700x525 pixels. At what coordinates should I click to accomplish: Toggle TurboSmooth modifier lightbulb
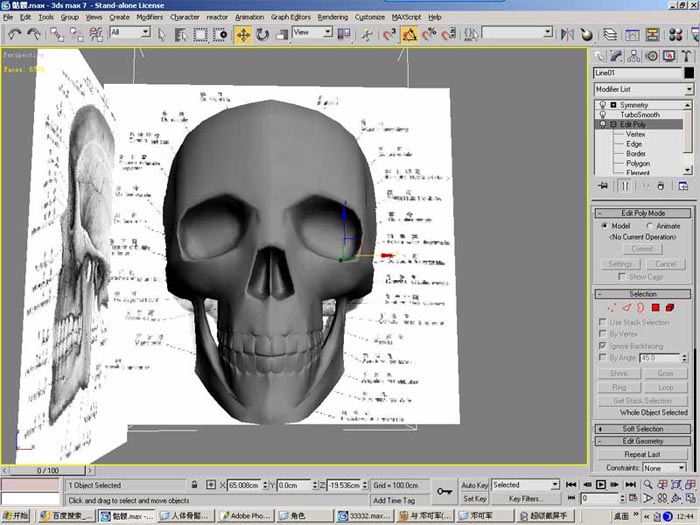(602, 115)
